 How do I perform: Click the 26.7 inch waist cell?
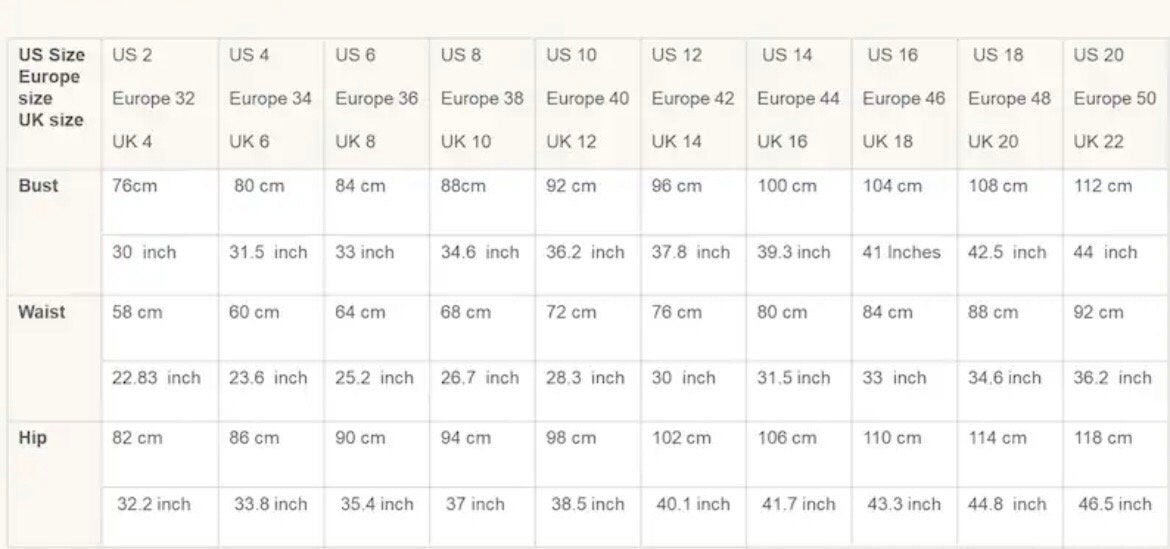pyautogui.click(x=480, y=378)
